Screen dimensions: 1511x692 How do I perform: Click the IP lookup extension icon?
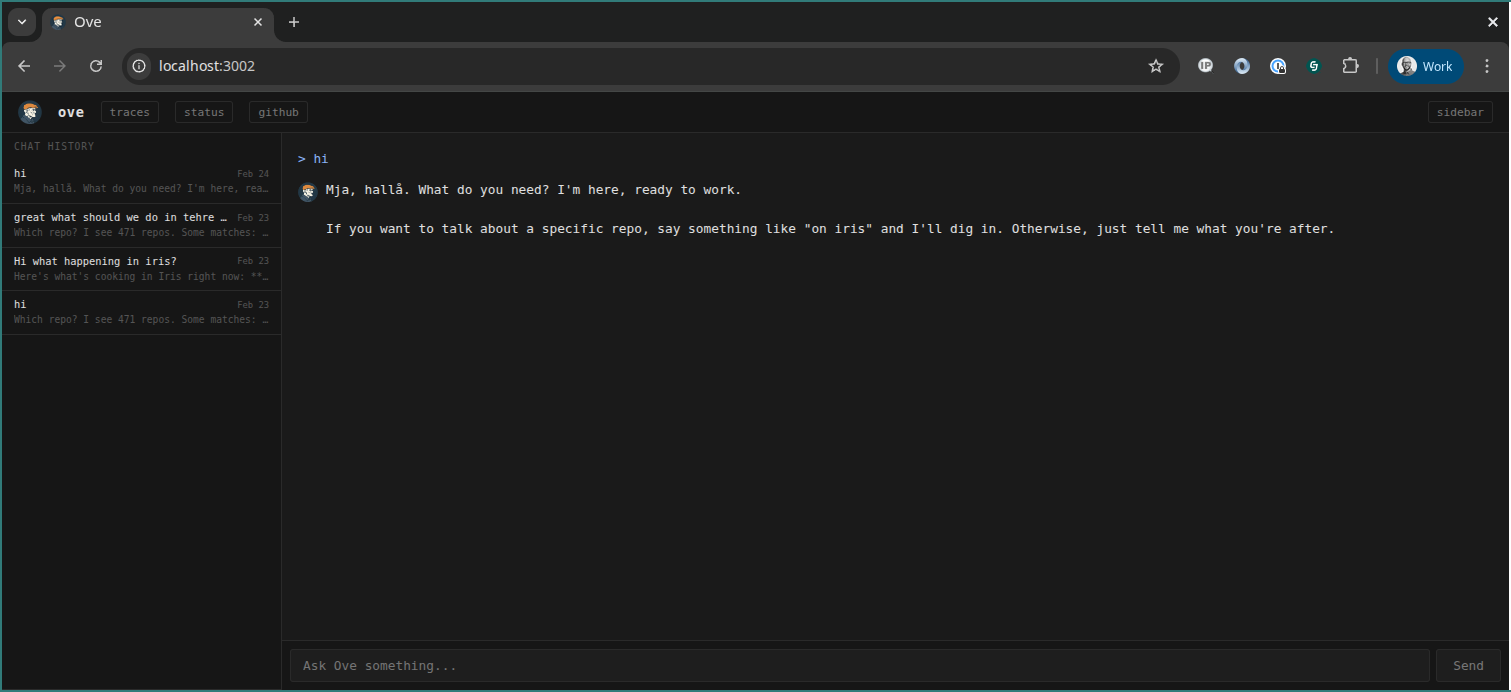[x=1205, y=66]
